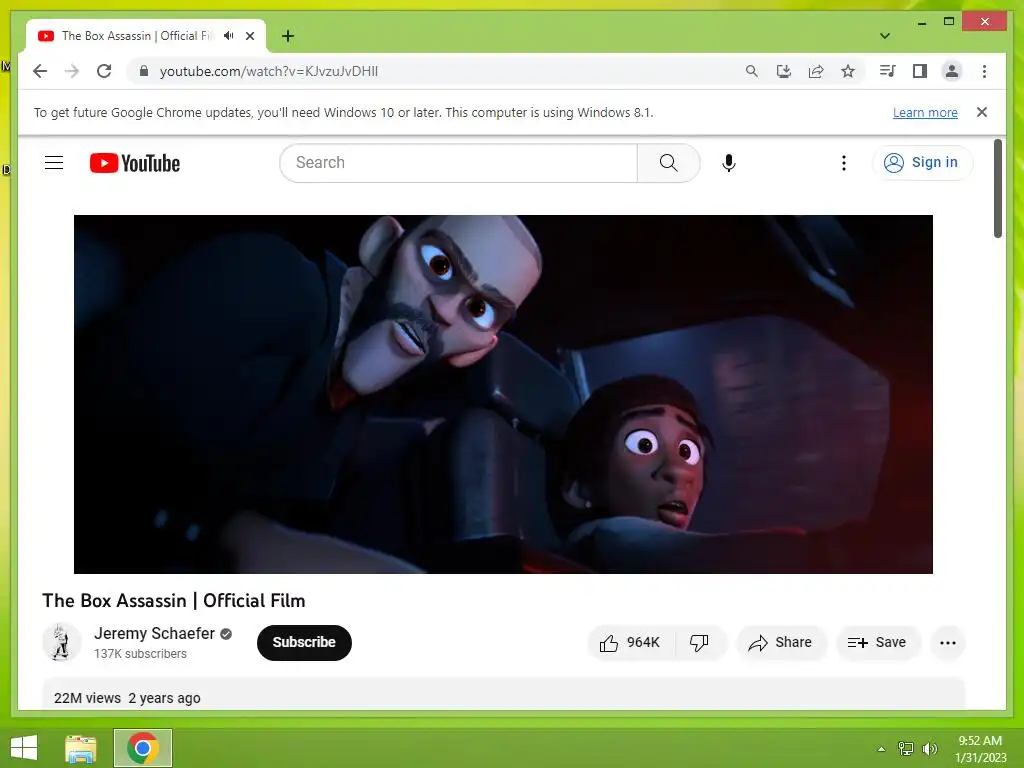This screenshot has width=1024, height=768.
Task: Open the taskbar clock showing 9:52 AM
Action: pos(980,749)
